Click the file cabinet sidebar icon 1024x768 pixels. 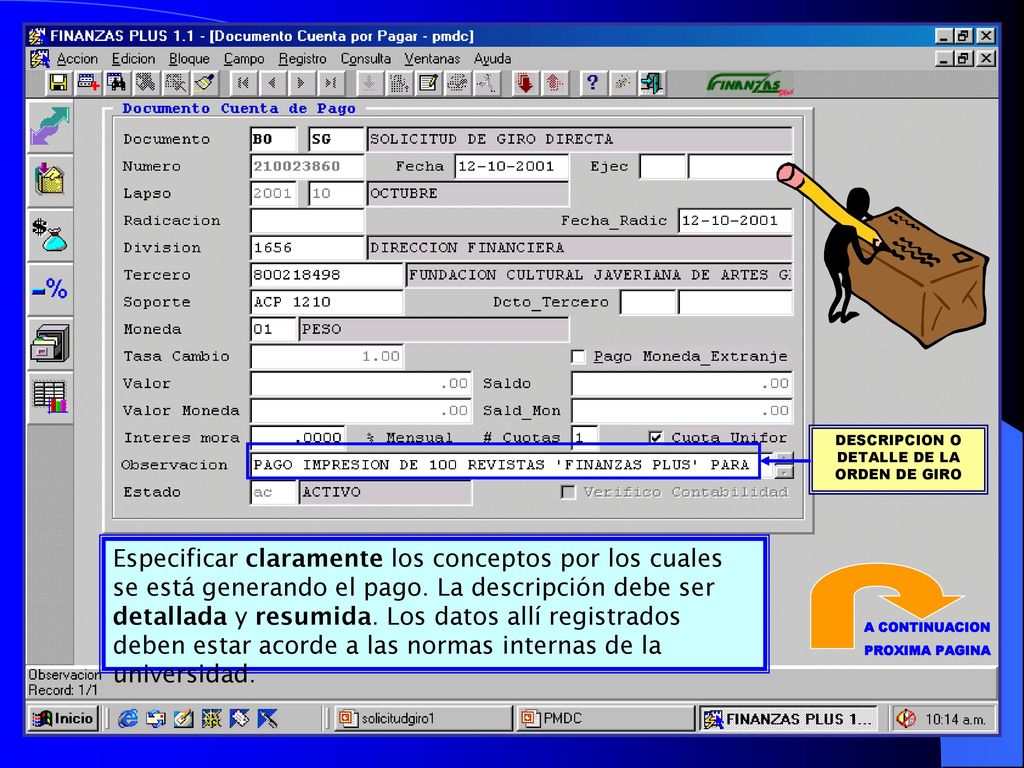coord(50,343)
